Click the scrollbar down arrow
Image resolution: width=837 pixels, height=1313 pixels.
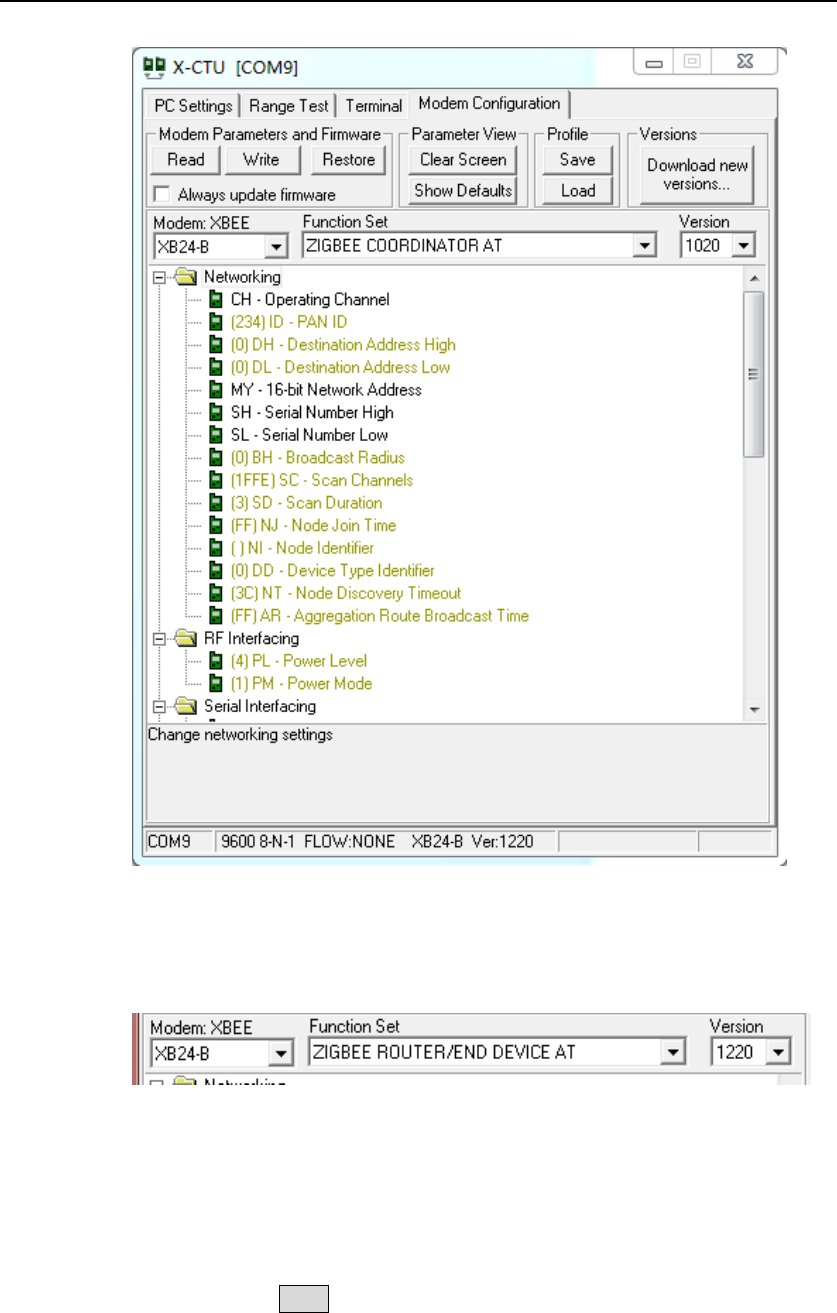point(755,709)
